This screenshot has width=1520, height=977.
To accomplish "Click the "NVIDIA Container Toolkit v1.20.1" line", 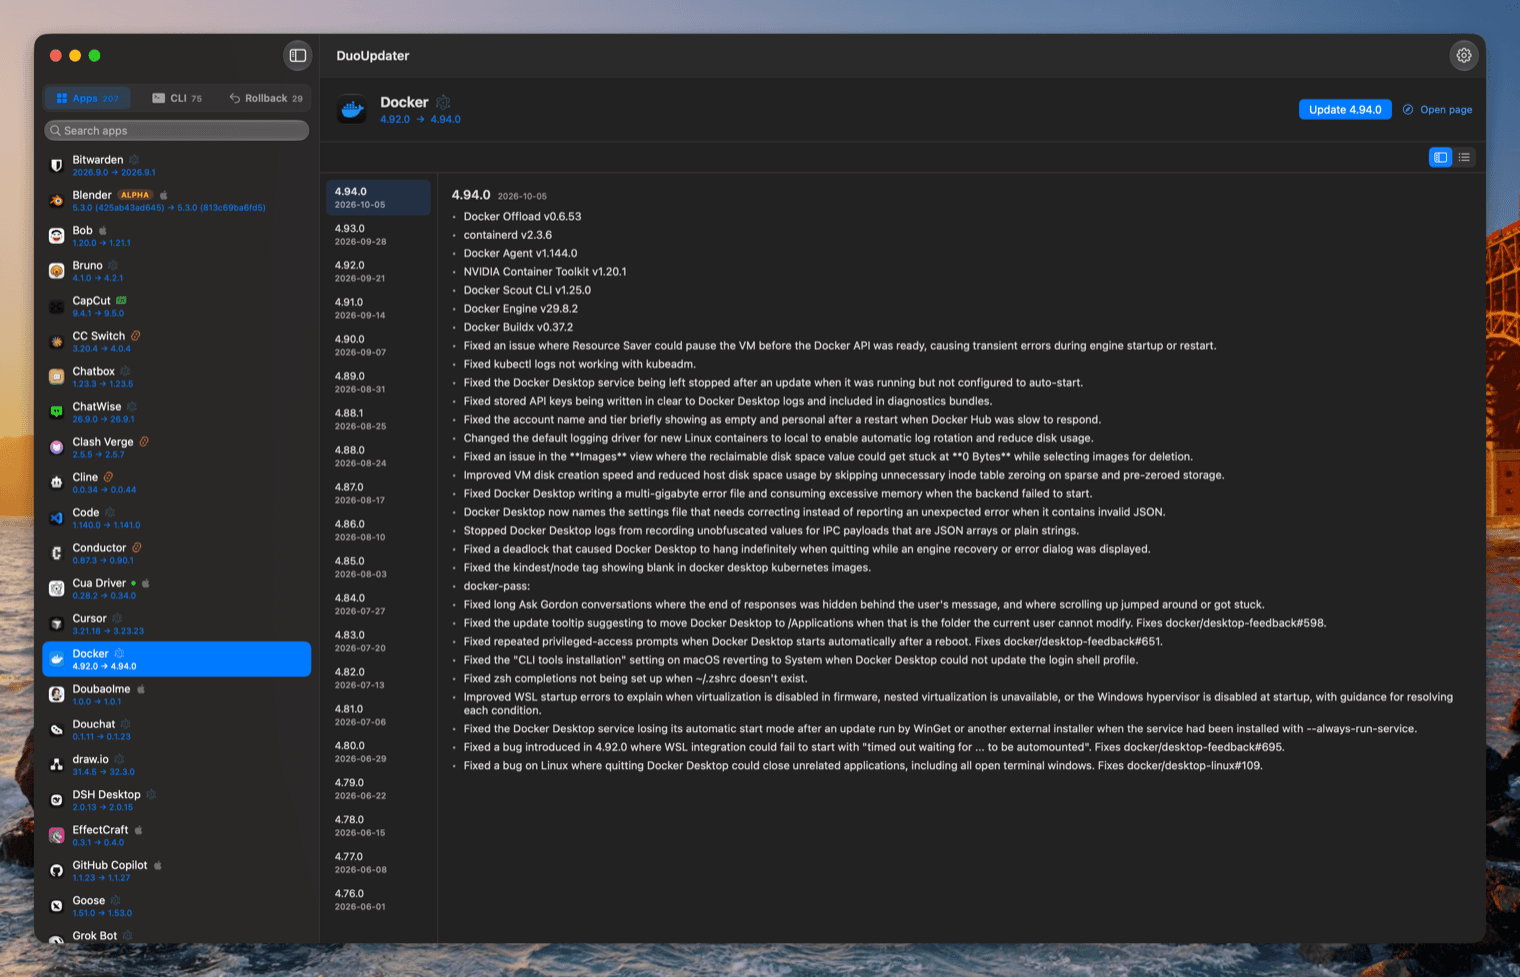I will pyautogui.click(x=545, y=272).
